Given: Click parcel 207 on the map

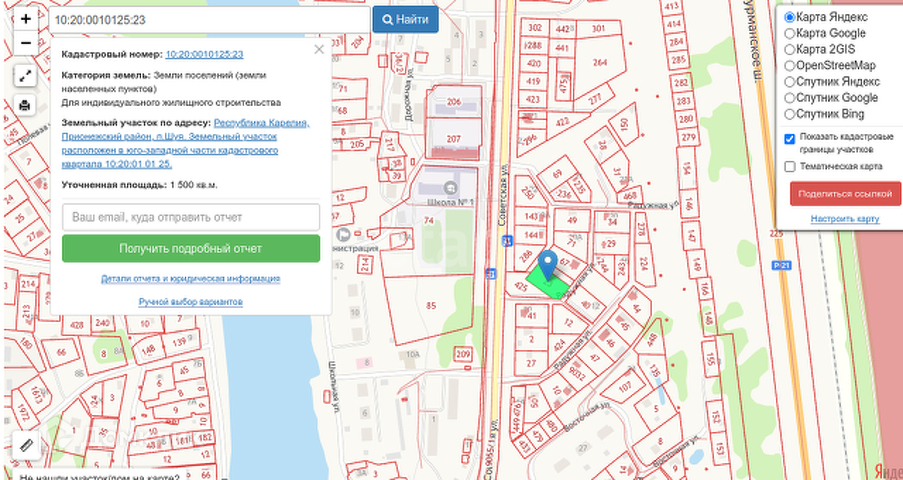Looking at the screenshot, I should [x=454, y=139].
